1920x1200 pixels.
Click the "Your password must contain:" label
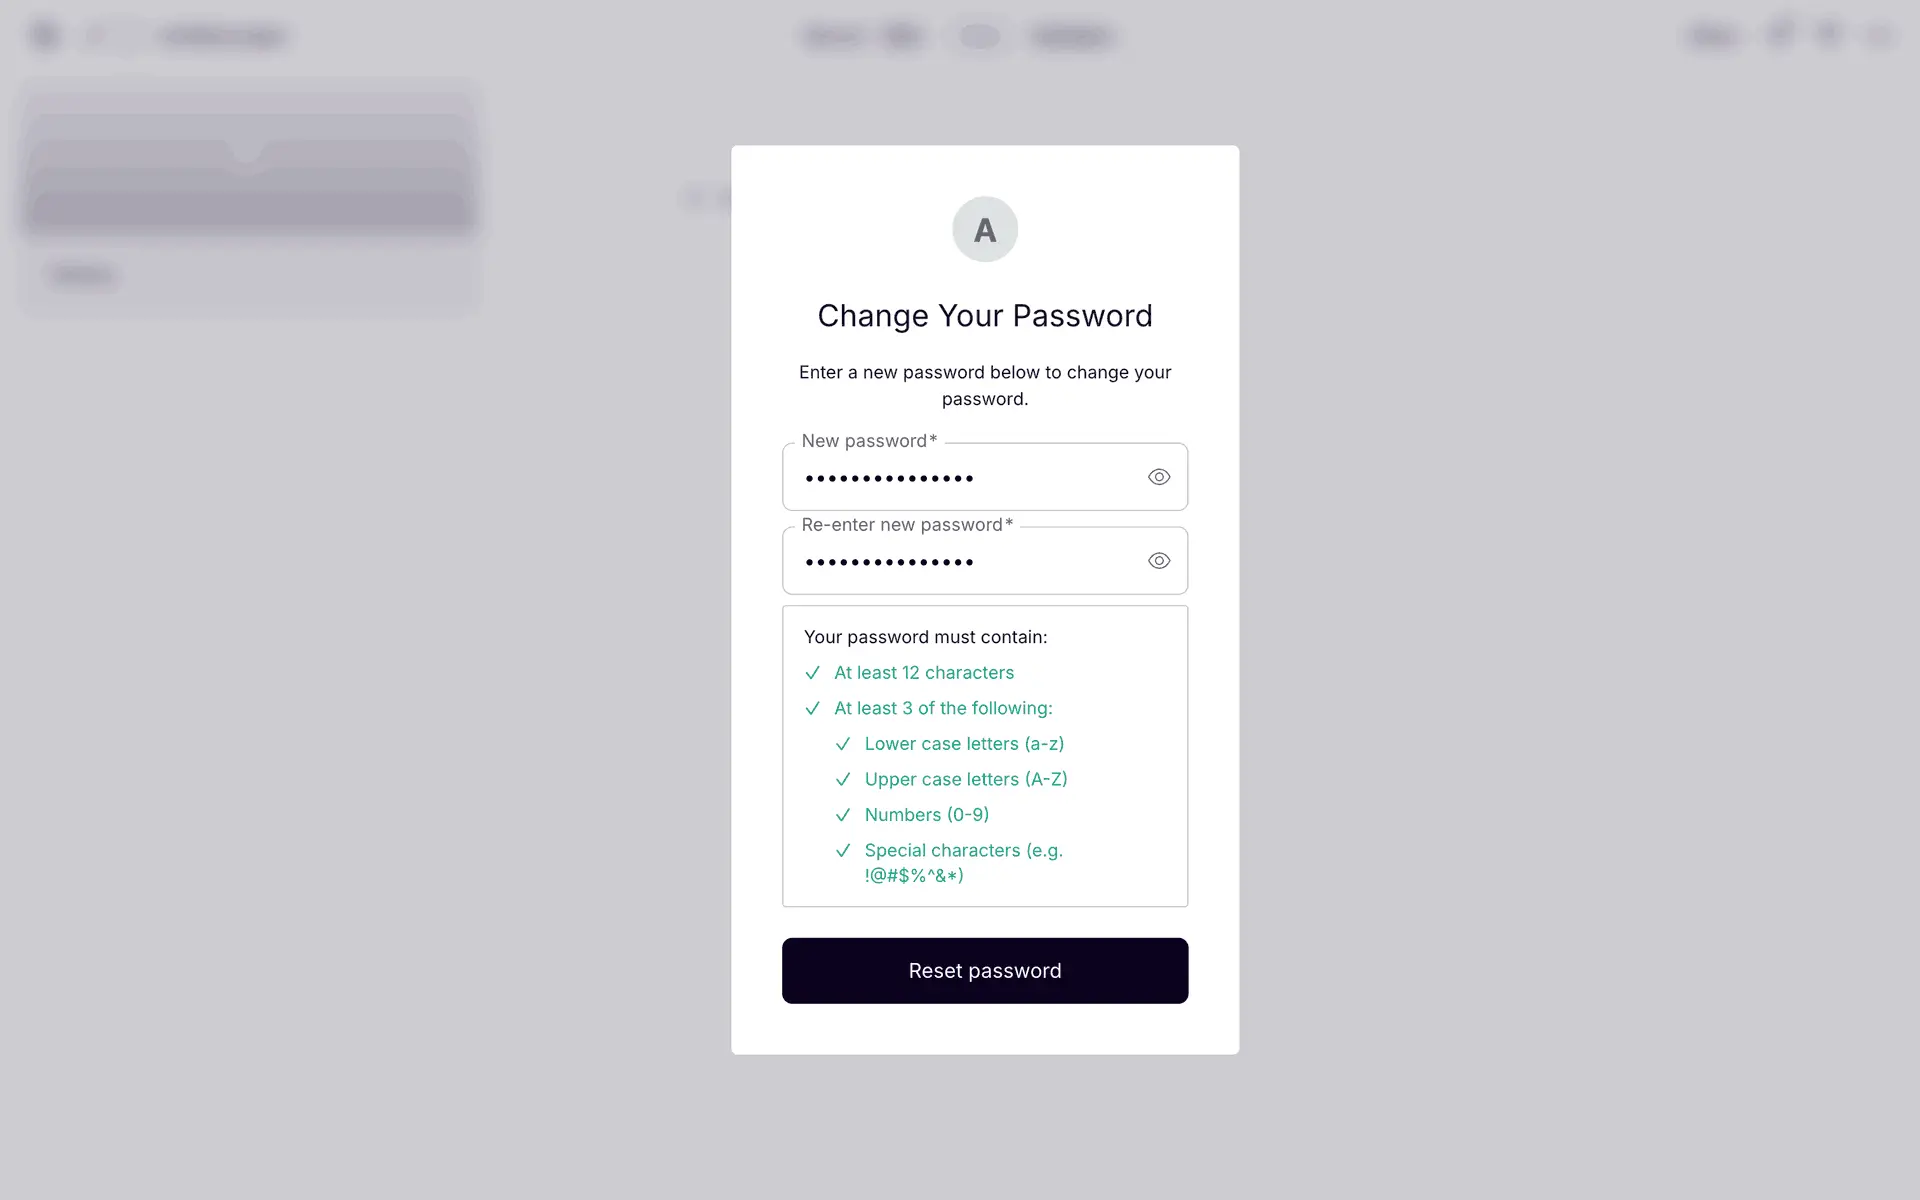point(925,637)
